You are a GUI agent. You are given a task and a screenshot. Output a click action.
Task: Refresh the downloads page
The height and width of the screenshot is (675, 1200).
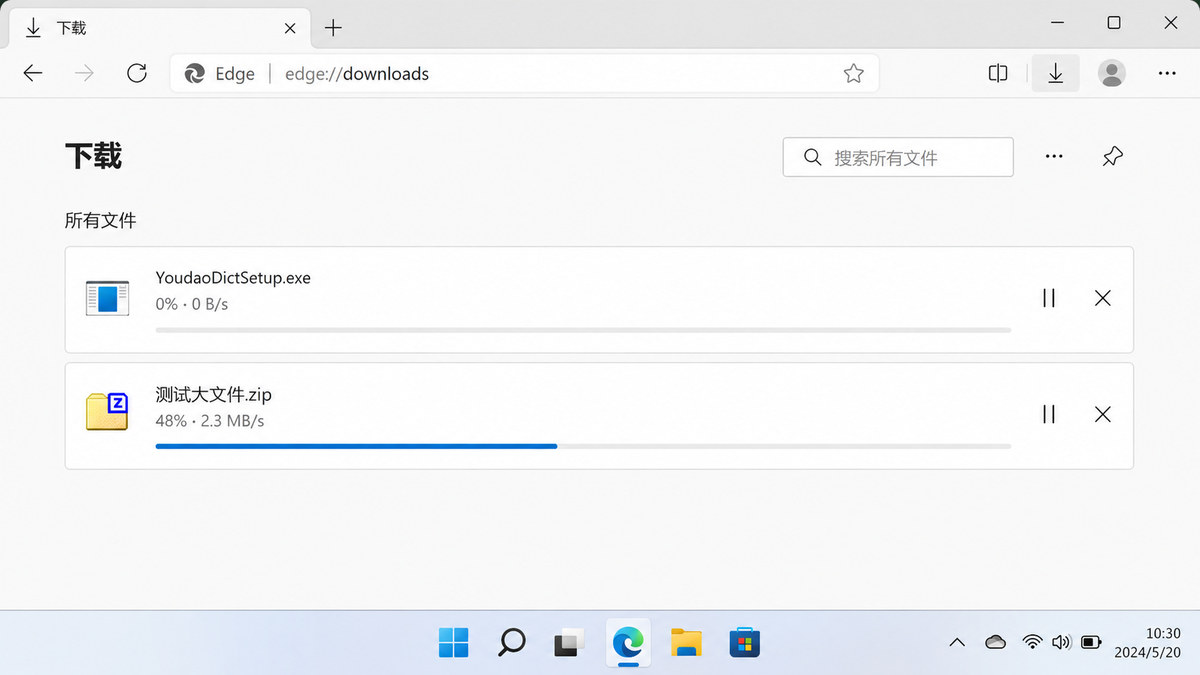coord(137,73)
